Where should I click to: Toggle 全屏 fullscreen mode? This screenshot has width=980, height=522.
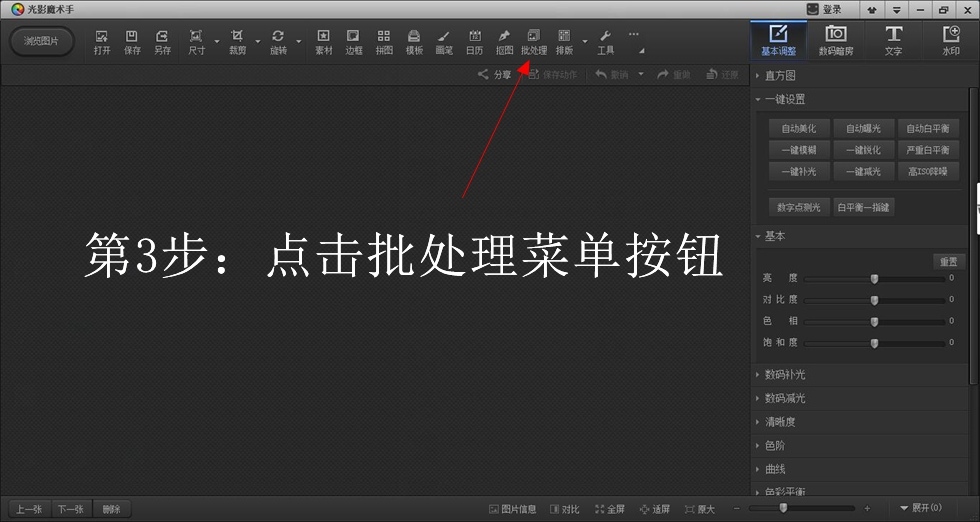[x=610, y=509]
